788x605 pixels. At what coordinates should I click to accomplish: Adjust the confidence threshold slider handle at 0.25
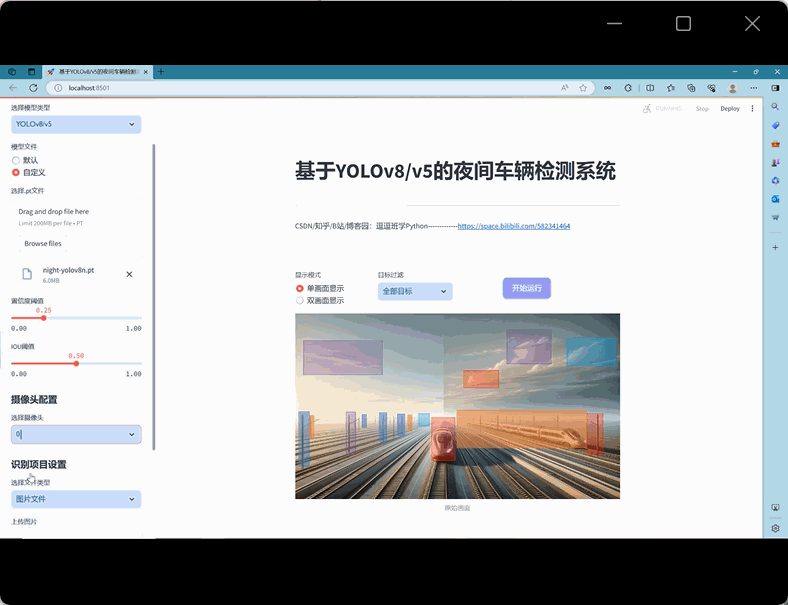pos(44,318)
